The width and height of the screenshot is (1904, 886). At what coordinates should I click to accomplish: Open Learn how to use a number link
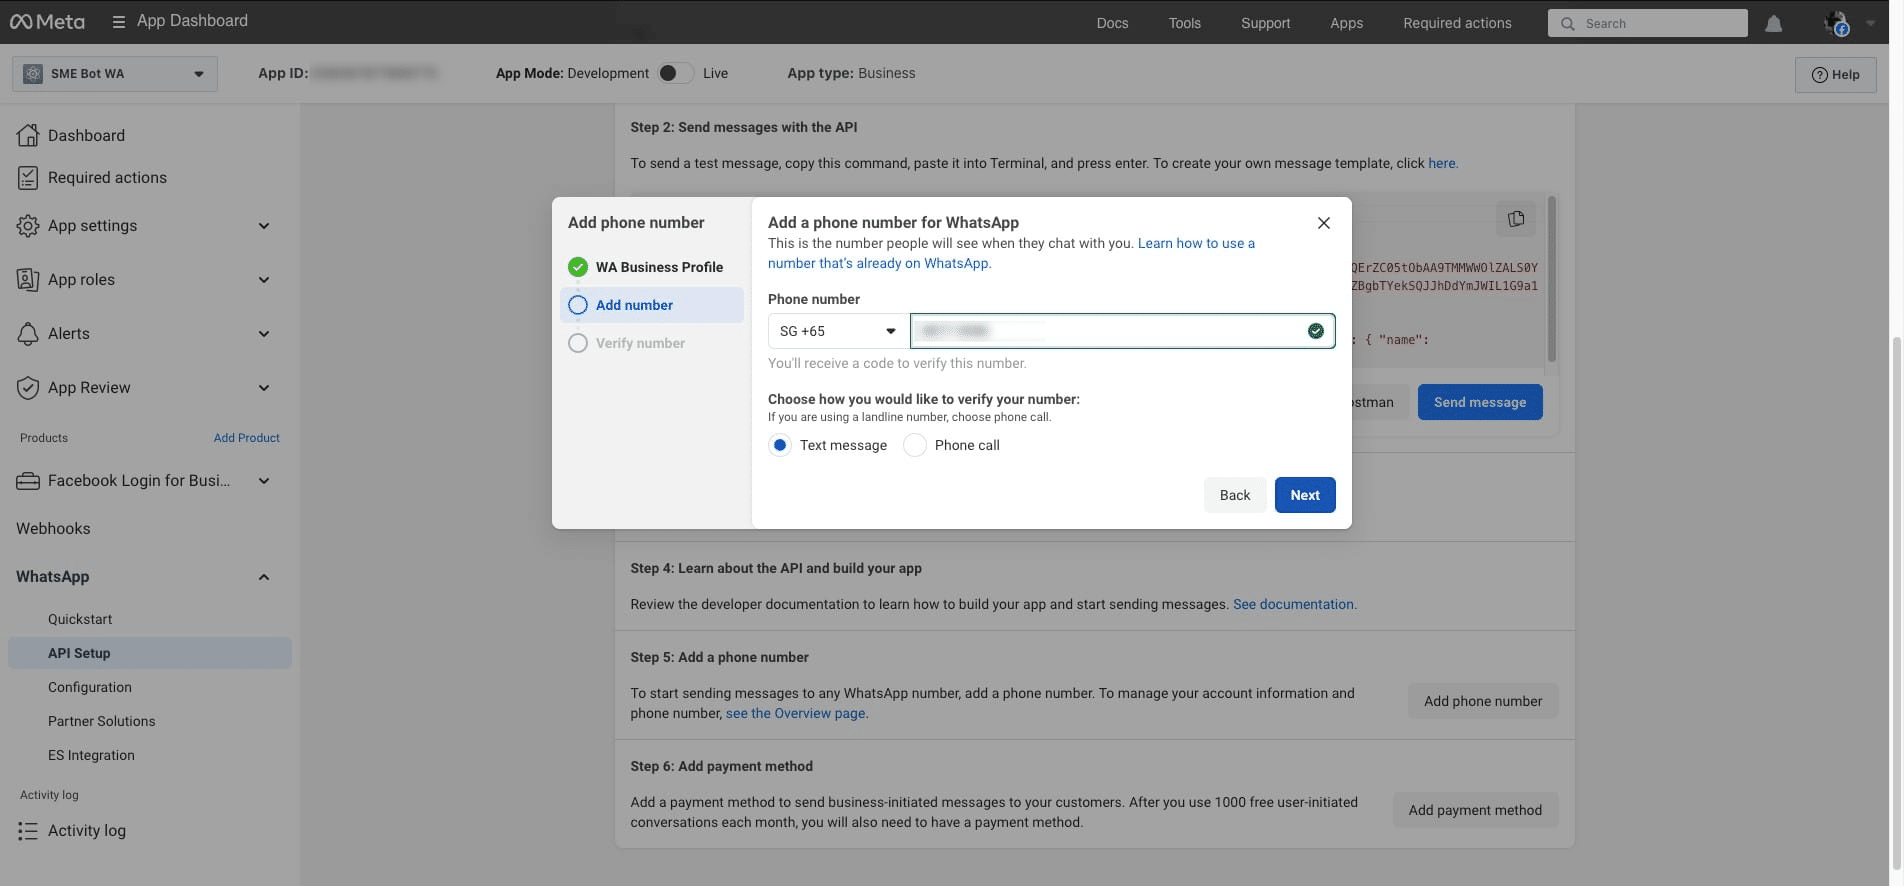(x=1011, y=253)
